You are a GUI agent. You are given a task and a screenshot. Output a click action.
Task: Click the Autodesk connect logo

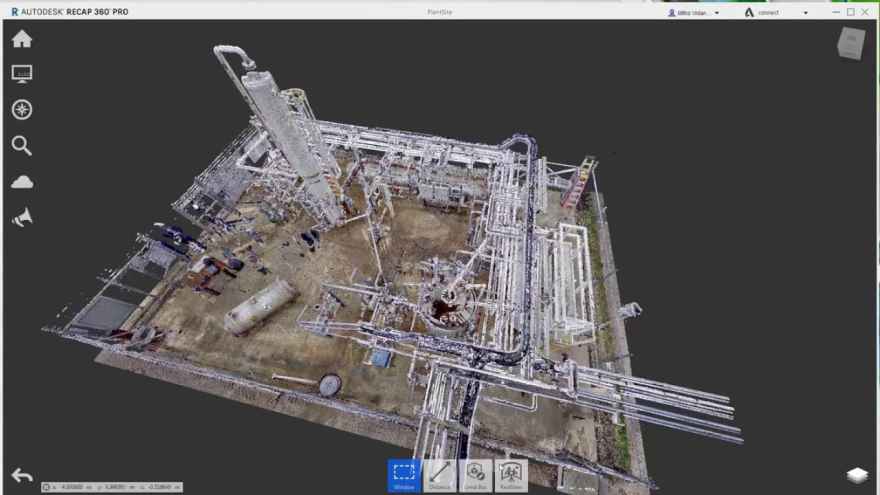tap(749, 12)
